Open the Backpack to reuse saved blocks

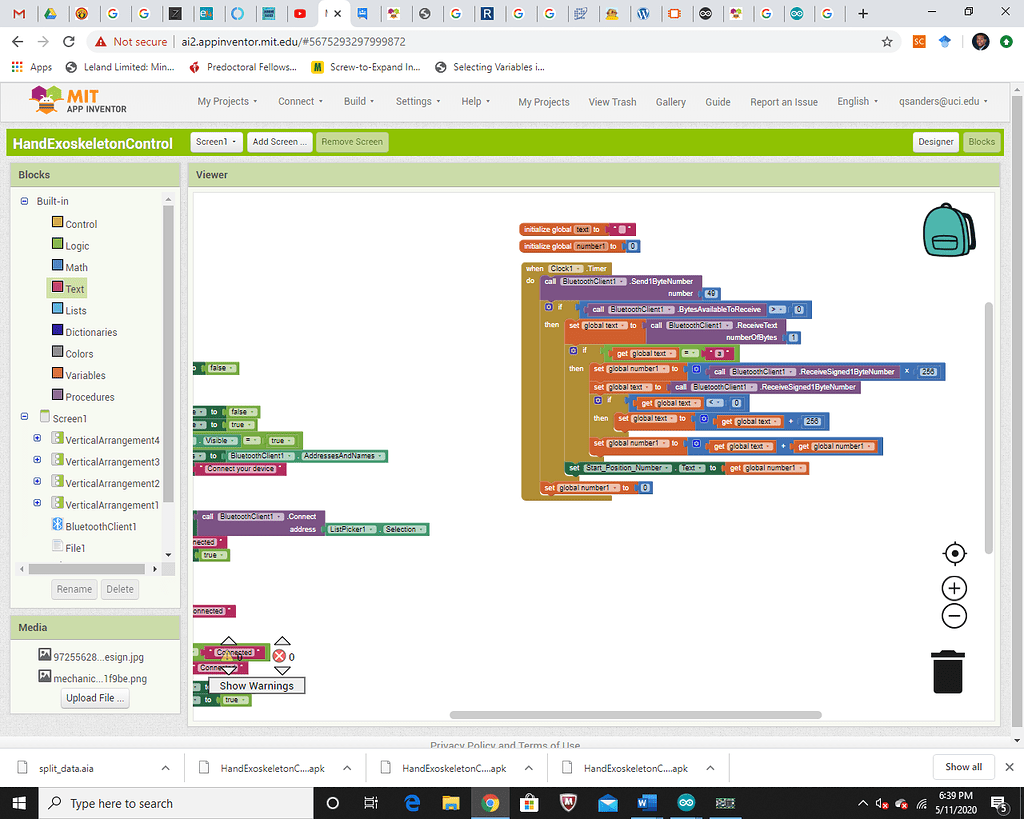pos(947,230)
